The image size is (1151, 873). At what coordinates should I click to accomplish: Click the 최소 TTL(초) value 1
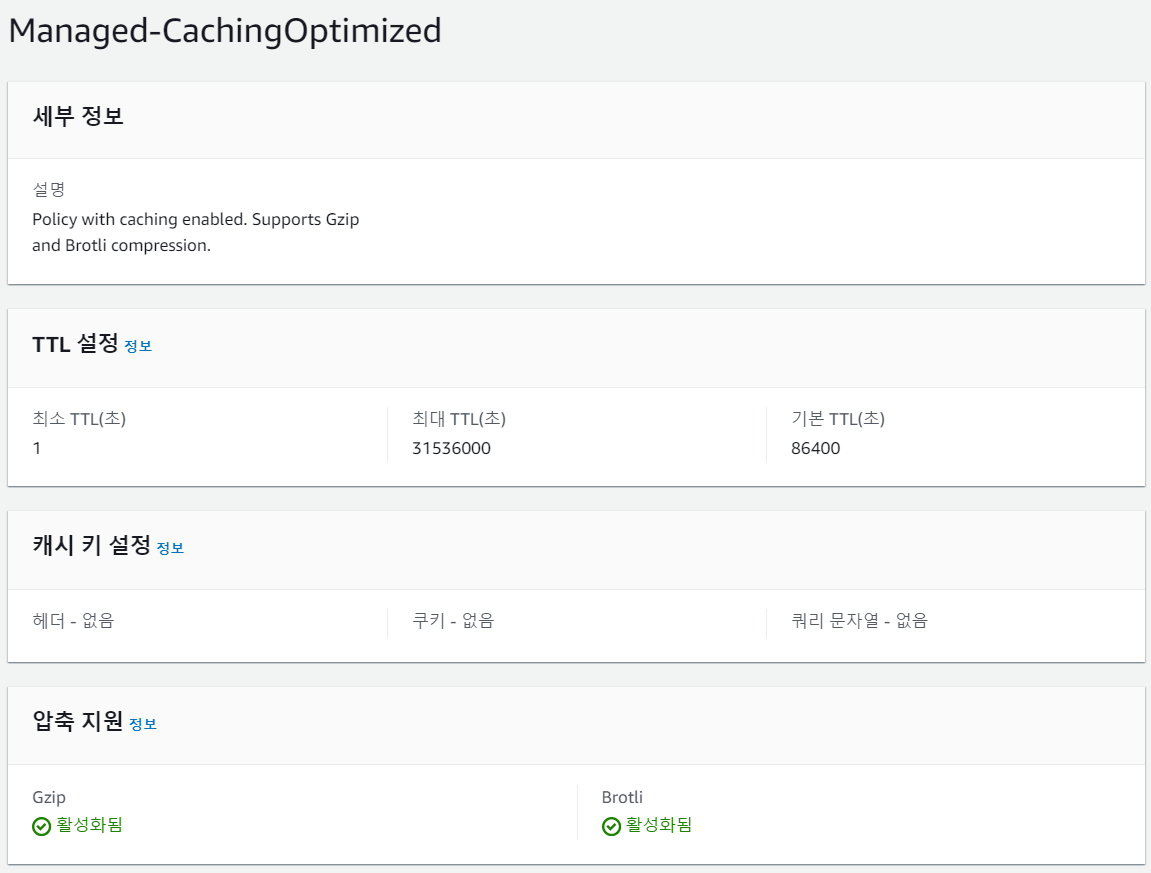pos(37,448)
